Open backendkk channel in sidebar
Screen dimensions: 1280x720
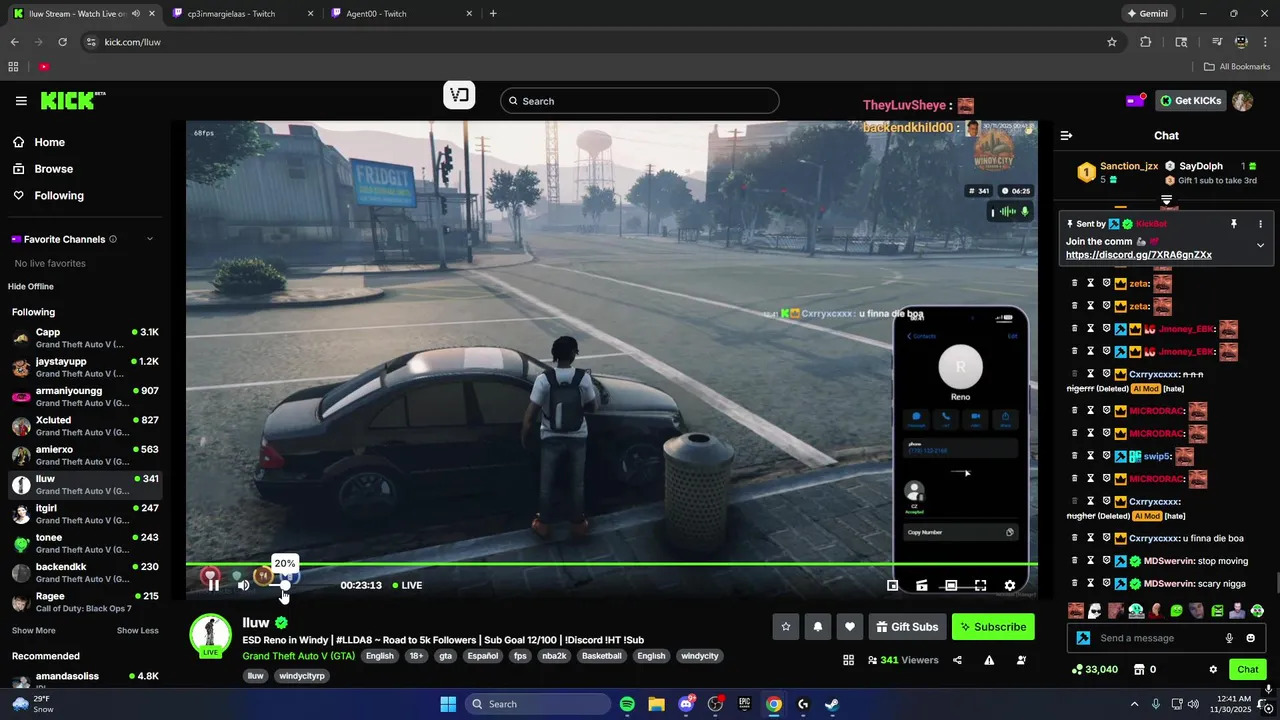coord(85,573)
